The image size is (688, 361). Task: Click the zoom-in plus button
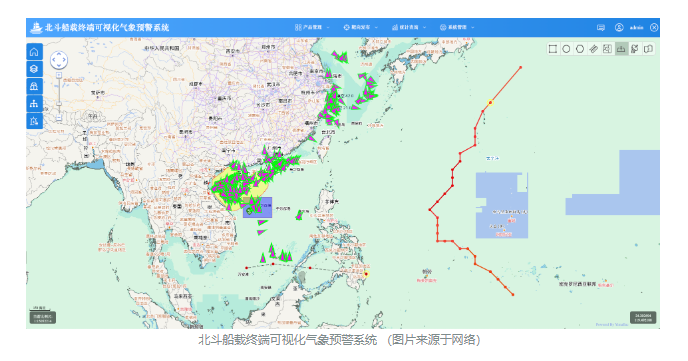click(59, 75)
